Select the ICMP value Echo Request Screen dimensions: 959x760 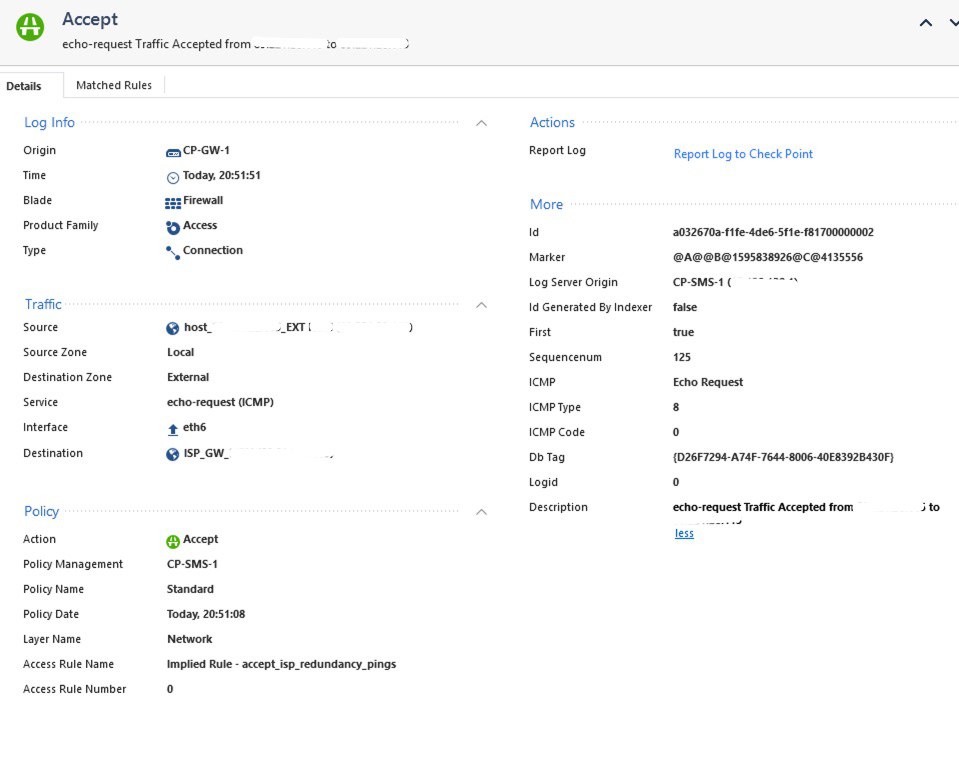point(708,383)
